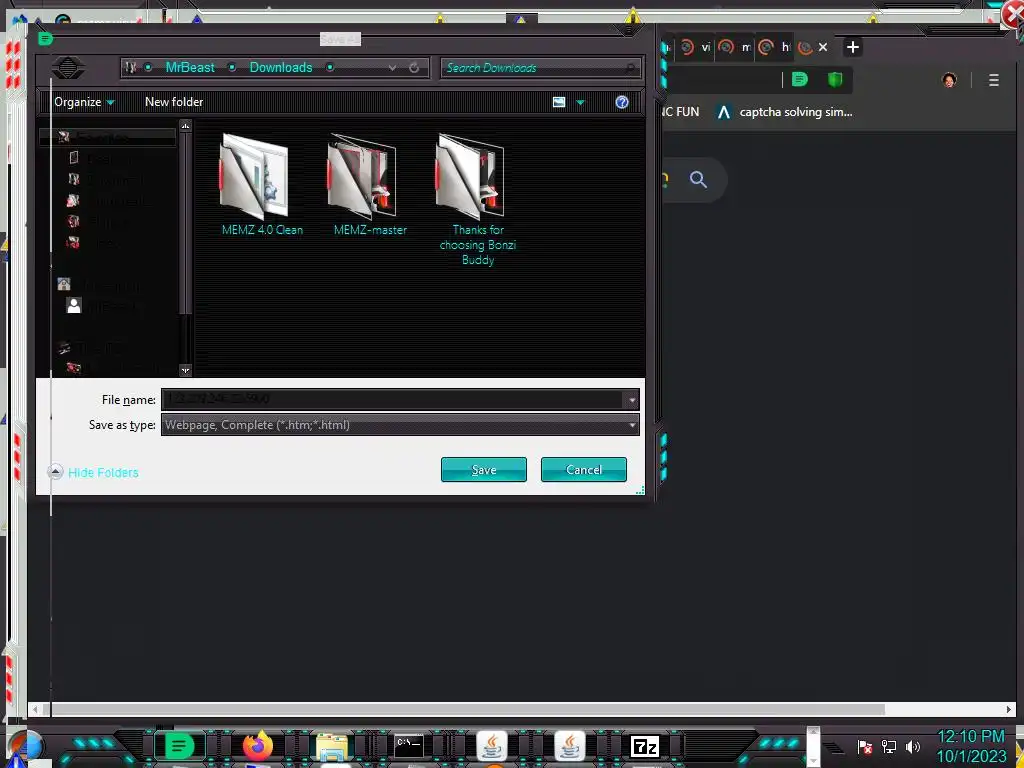This screenshot has width=1024, height=768.
Task: Select Downloads in the address breadcrumb
Action: (281, 67)
